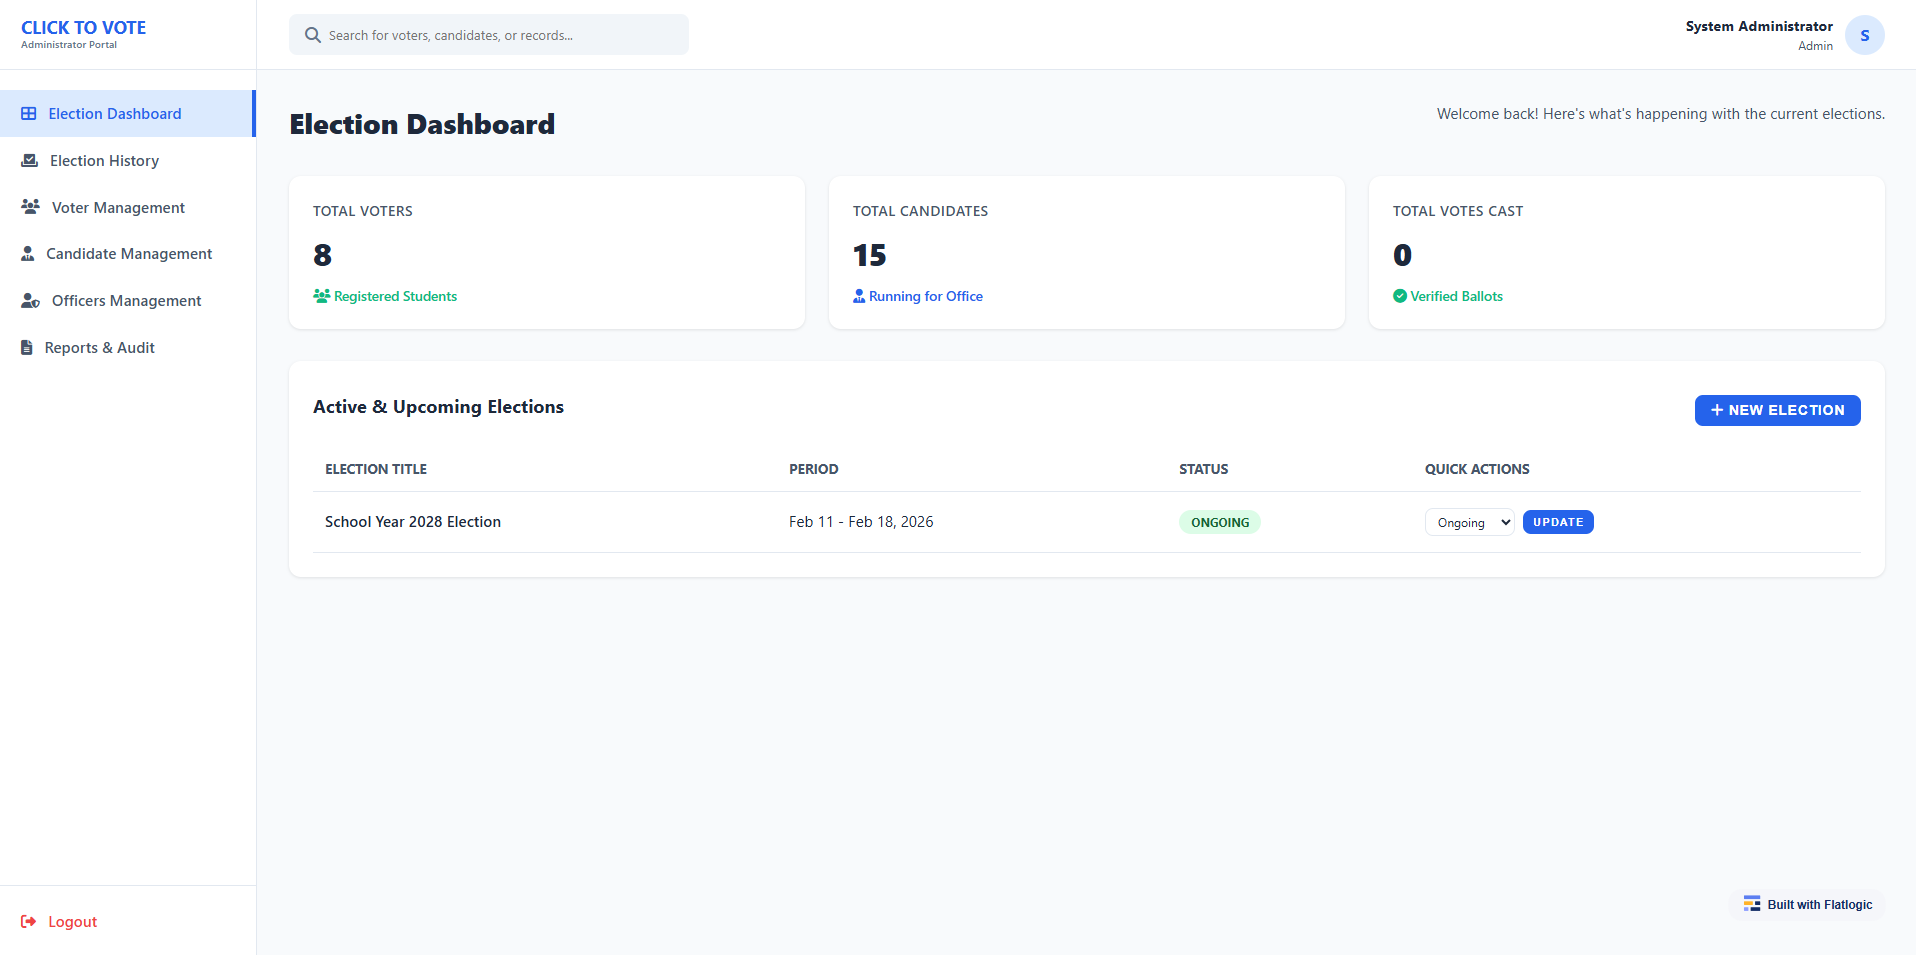Screen dimensions: 1916x955
Task: Click the Reports & Audit document icon
Action: (x=27, y=348)
